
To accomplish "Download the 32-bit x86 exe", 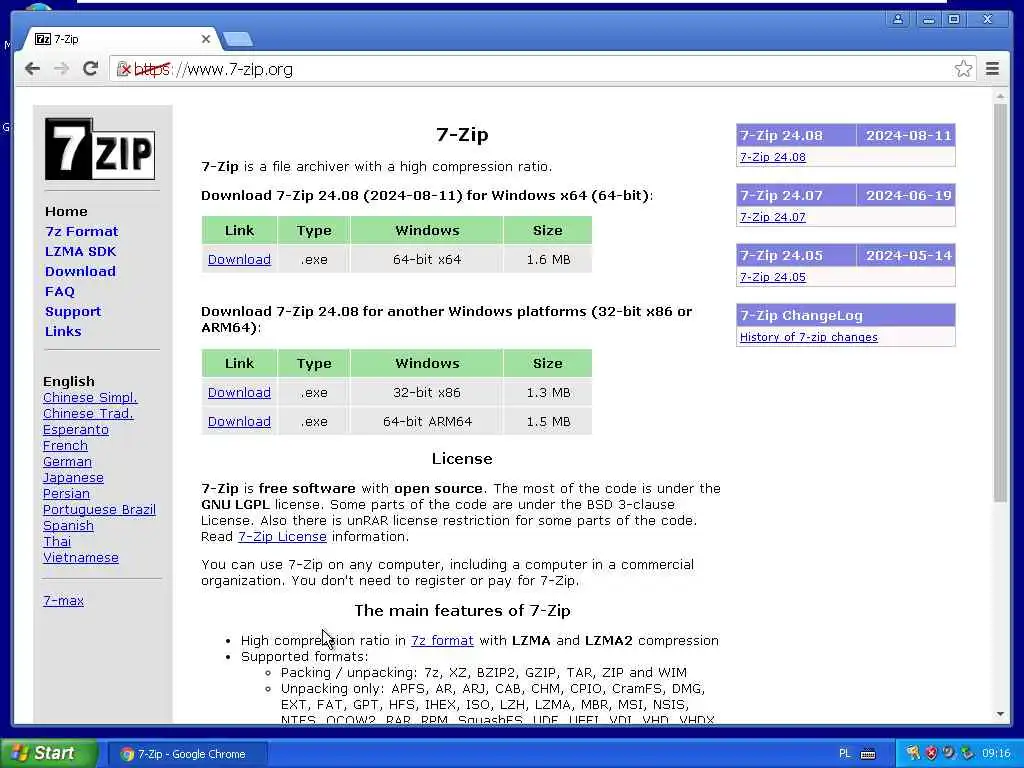I will pos(239,392).
